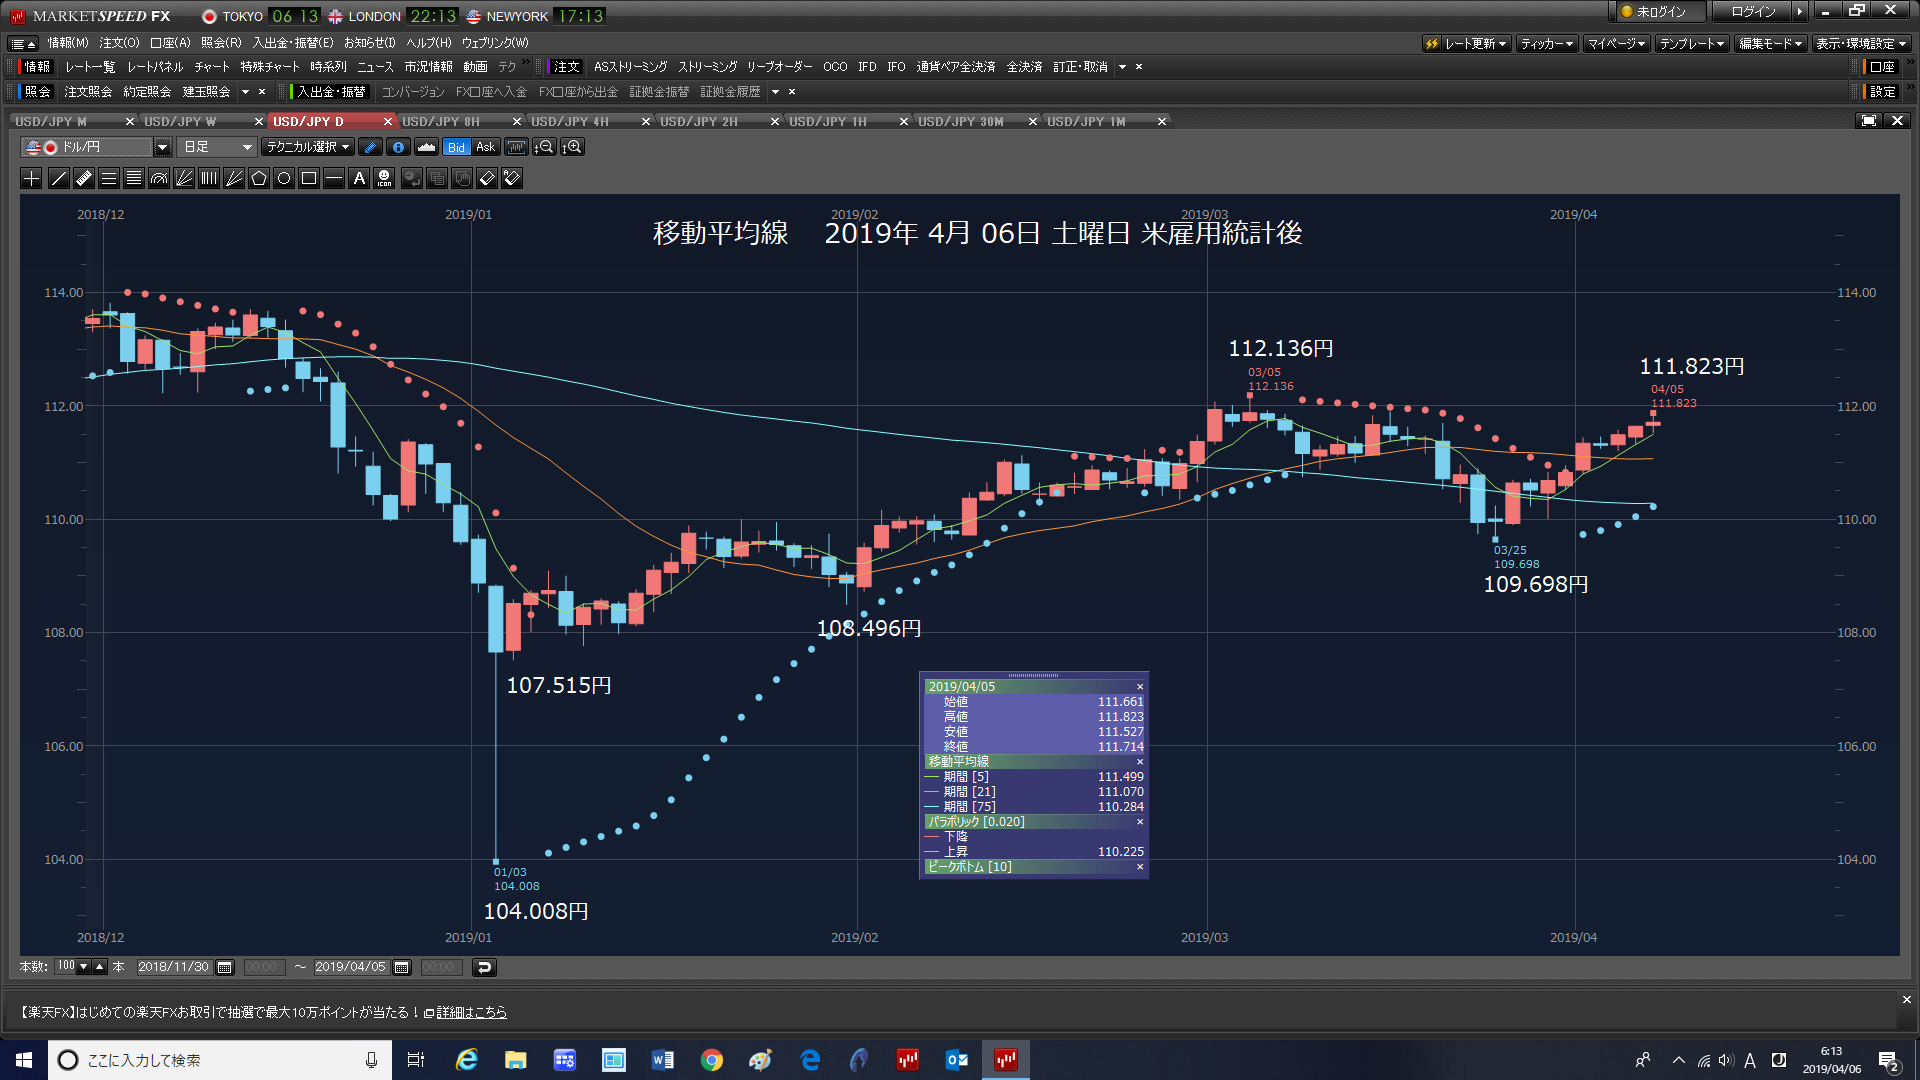Select the Fibonacci fan tool
The width and height of the screenshot is (1920, 1080).
pyautogui.click(x=184, y=178)
